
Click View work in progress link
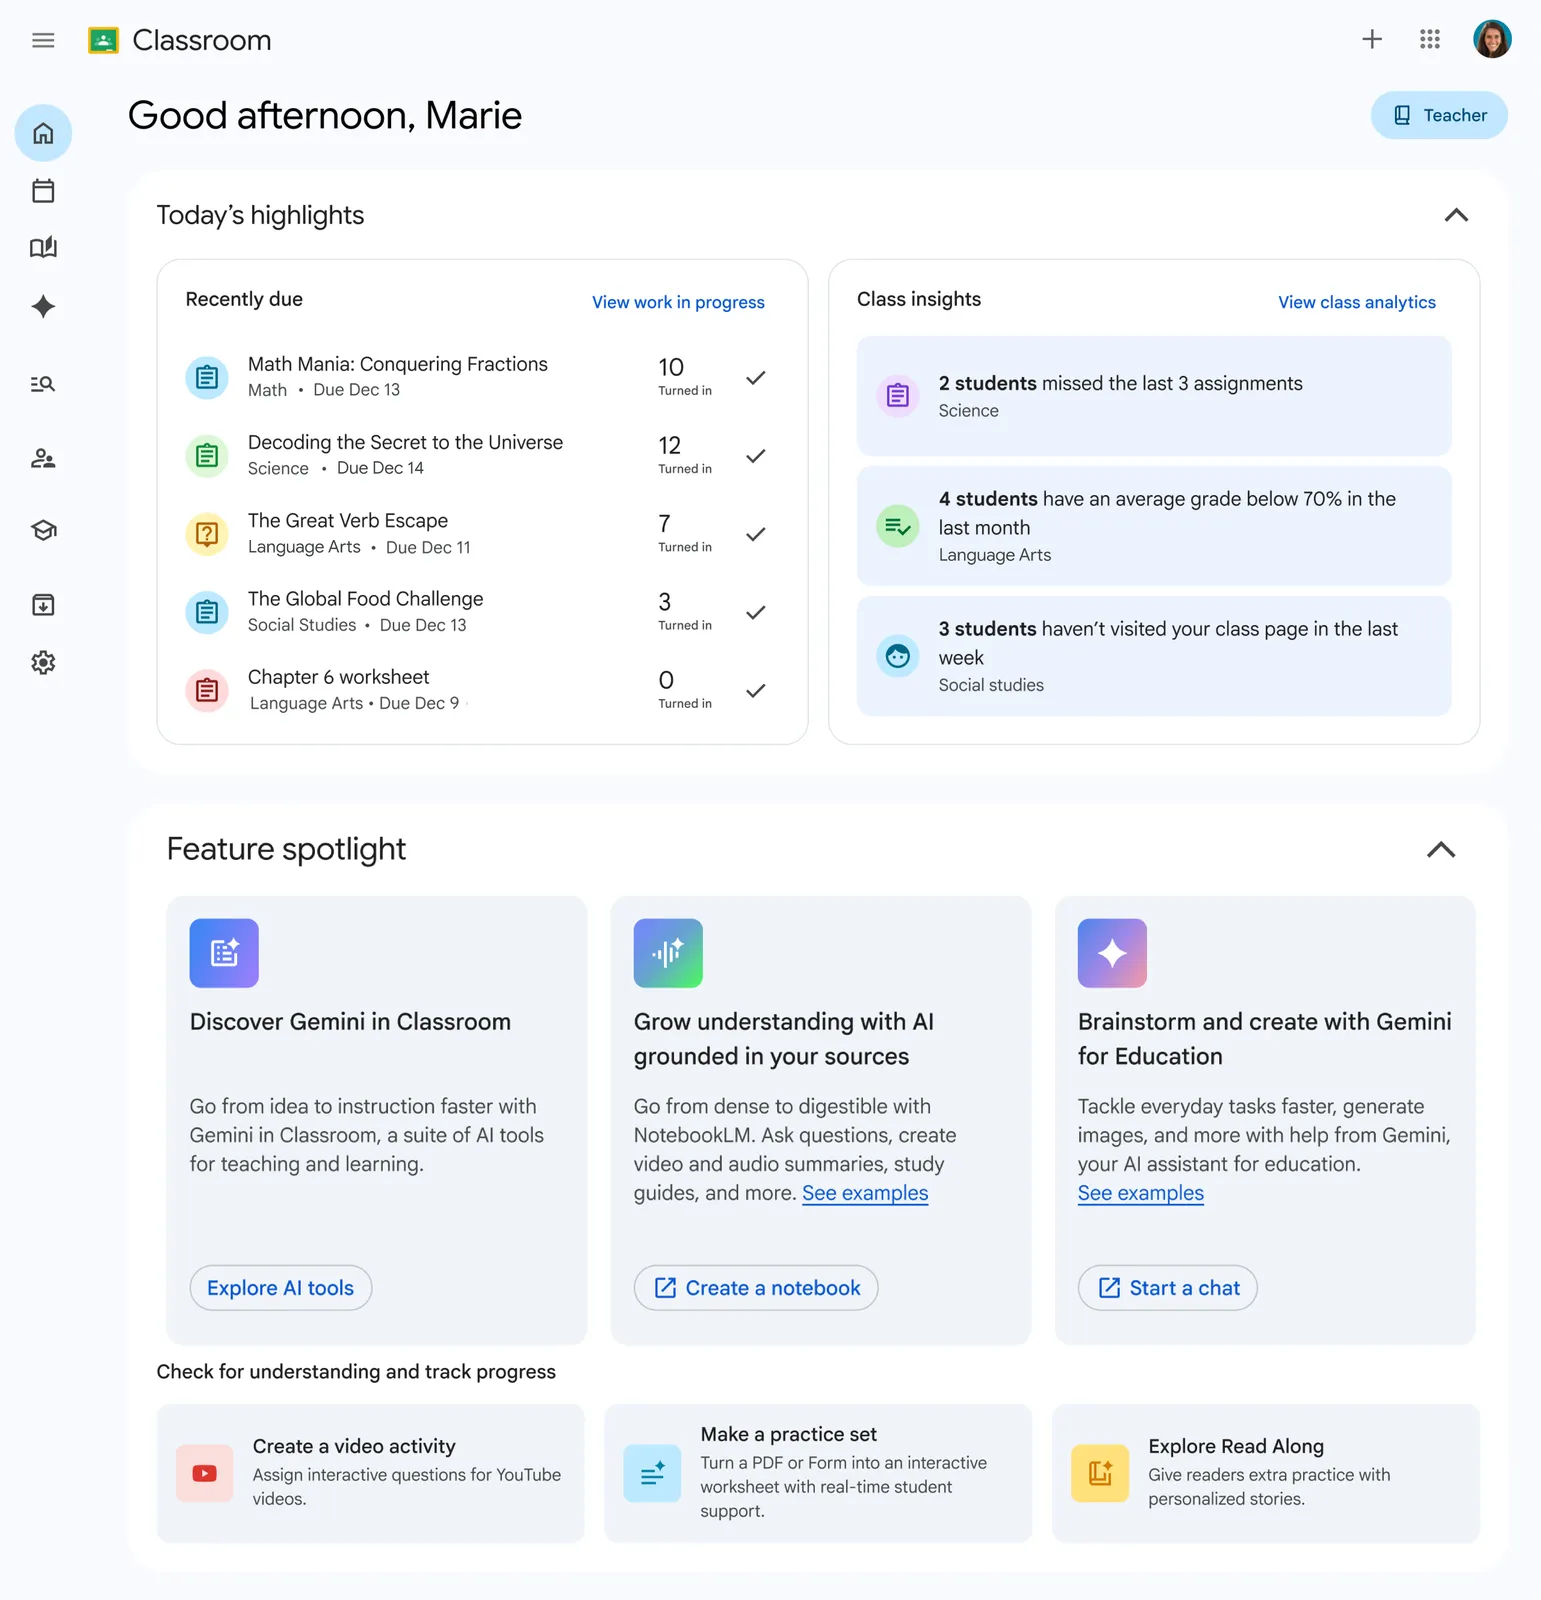point(678,302)
